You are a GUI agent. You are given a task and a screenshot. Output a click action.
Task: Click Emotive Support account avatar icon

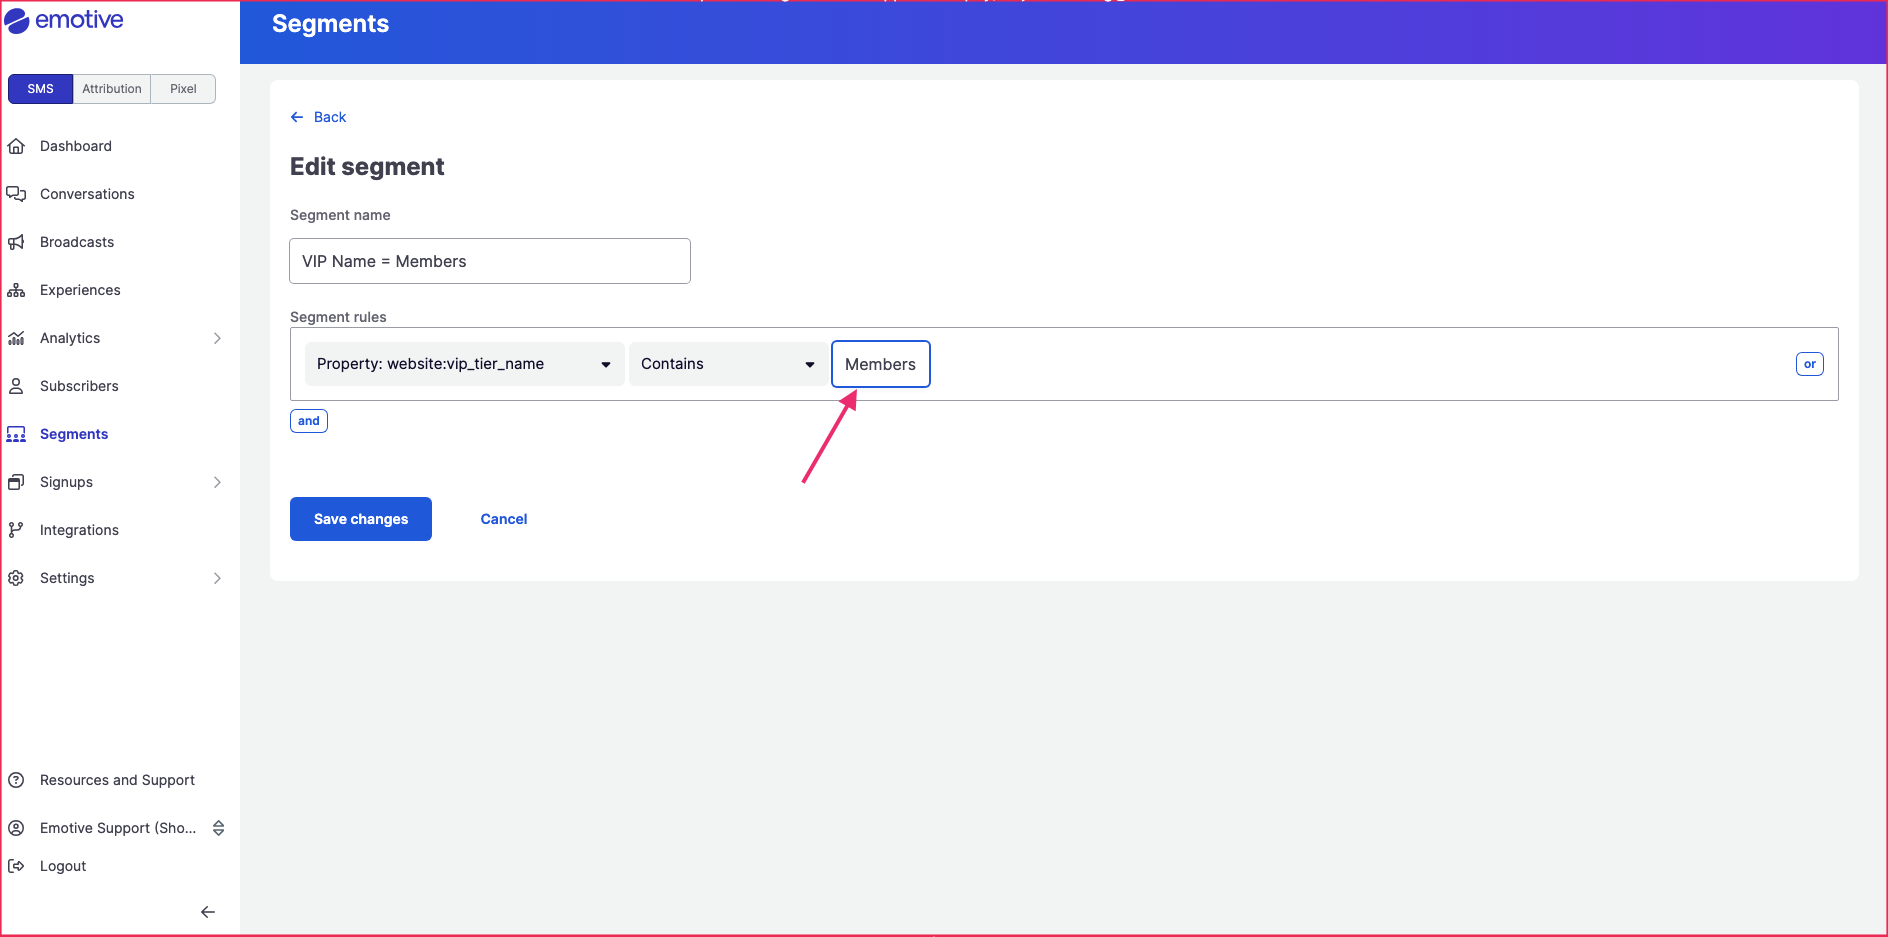coord(16,828)
